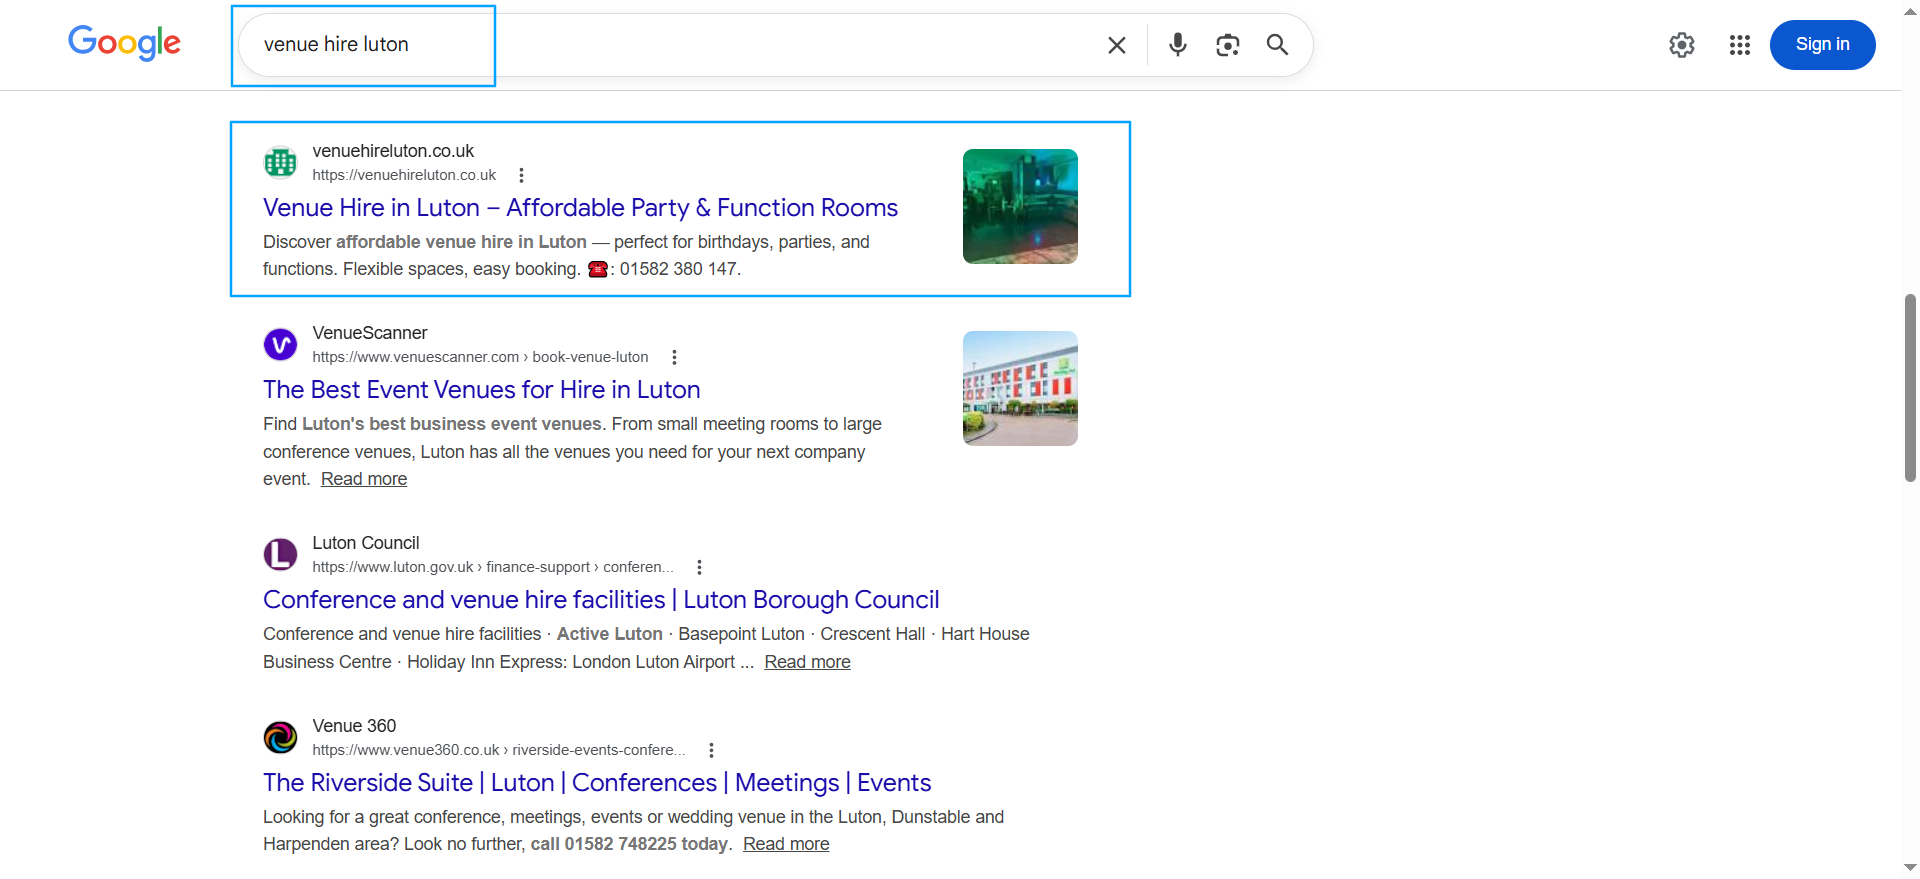Click the Sign in button
The height and width of the screenshot is (879, 1920).
pyautogui.click(x=1823, y=45)
